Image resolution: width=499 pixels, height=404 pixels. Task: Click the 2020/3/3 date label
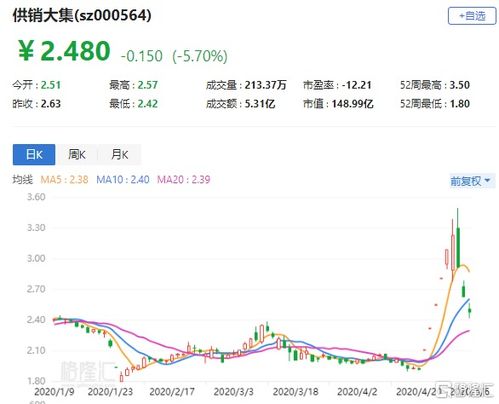pos(233,392)
